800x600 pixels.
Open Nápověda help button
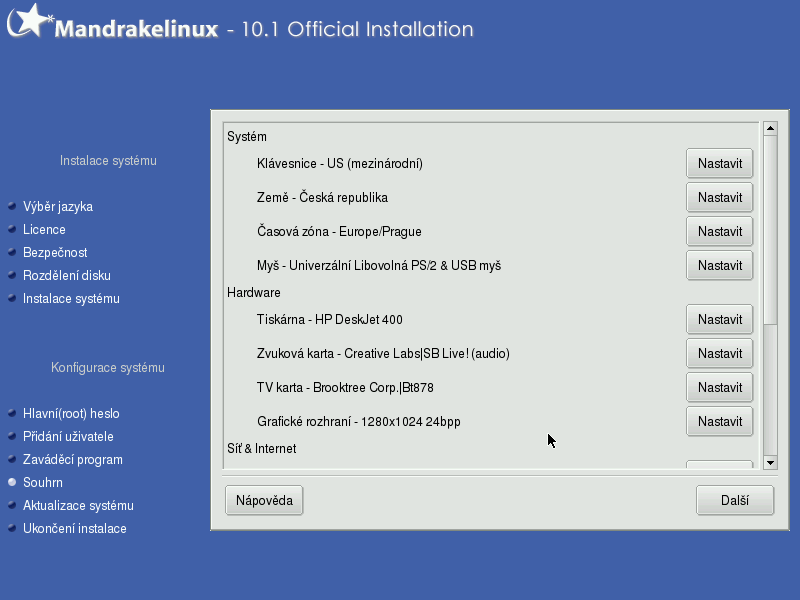(x=264, y=501)
